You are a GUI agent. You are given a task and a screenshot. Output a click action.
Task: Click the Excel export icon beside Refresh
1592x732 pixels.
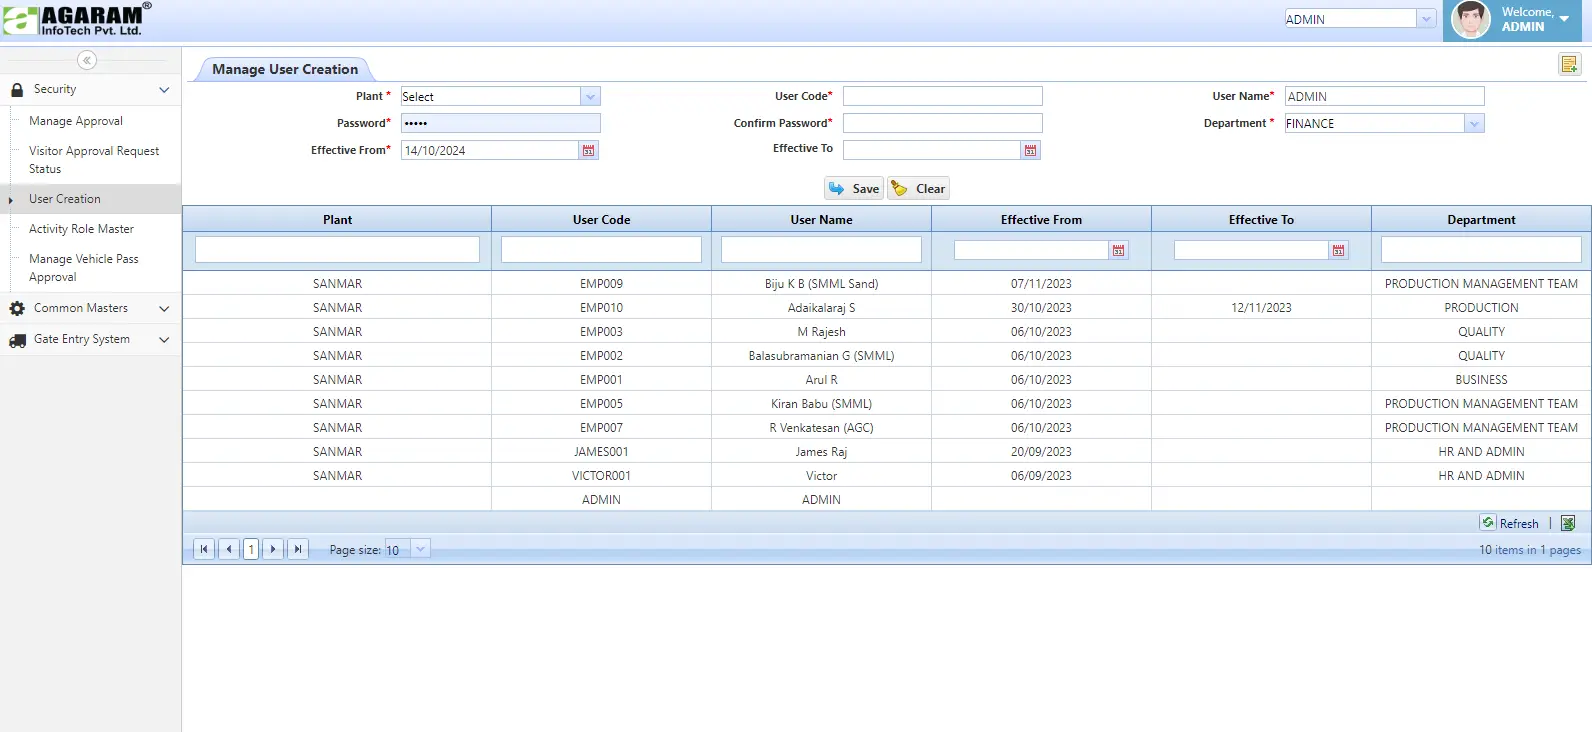coord(1568,523)
